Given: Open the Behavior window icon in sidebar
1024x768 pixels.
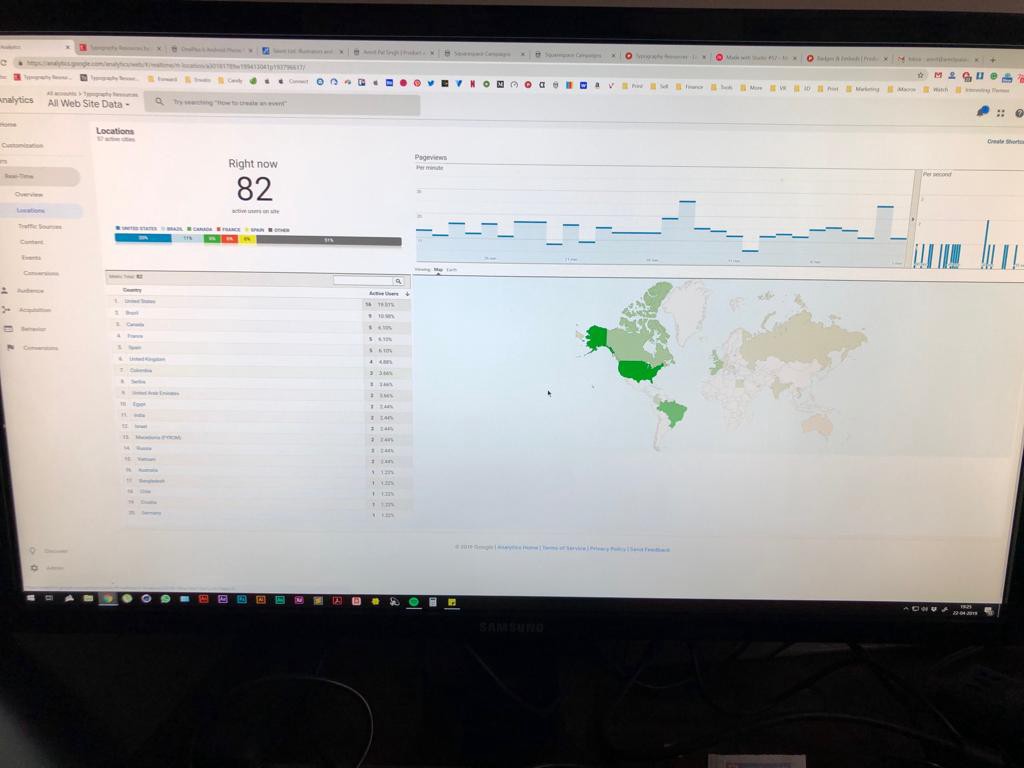Looking at the screenshot, I should coord(8,328).
